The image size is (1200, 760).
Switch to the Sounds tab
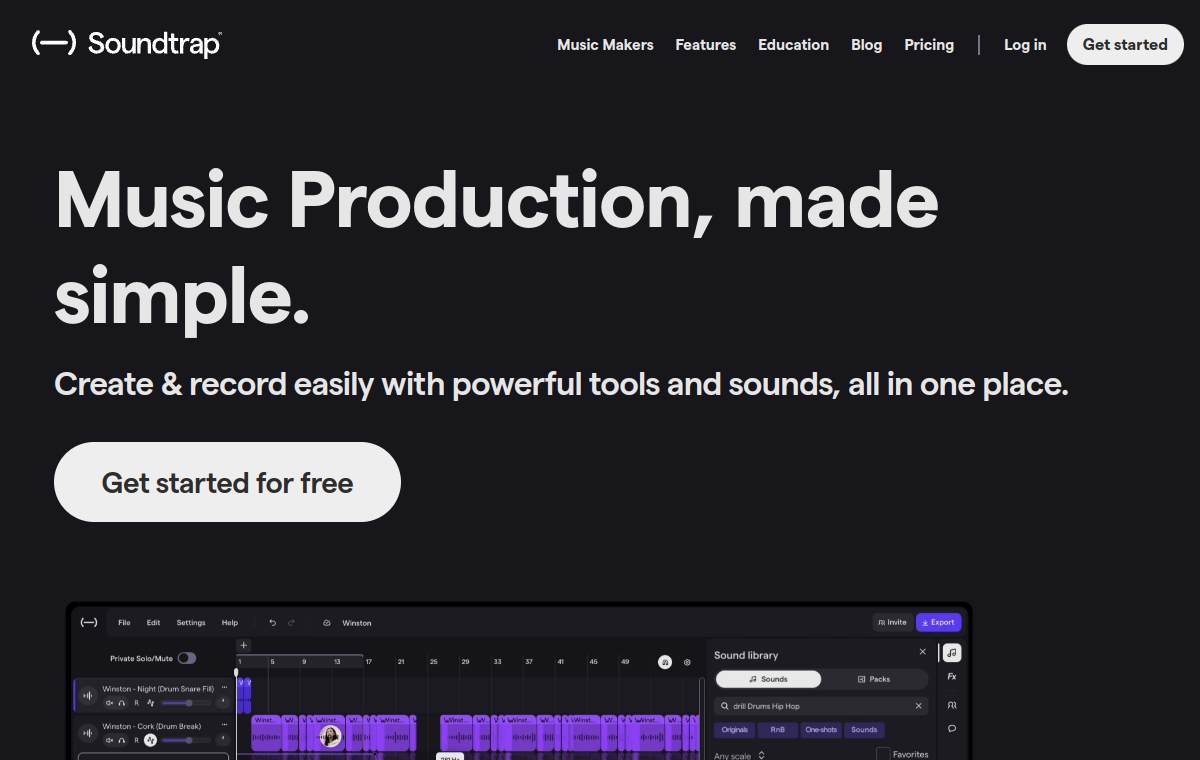click(768, 679)
